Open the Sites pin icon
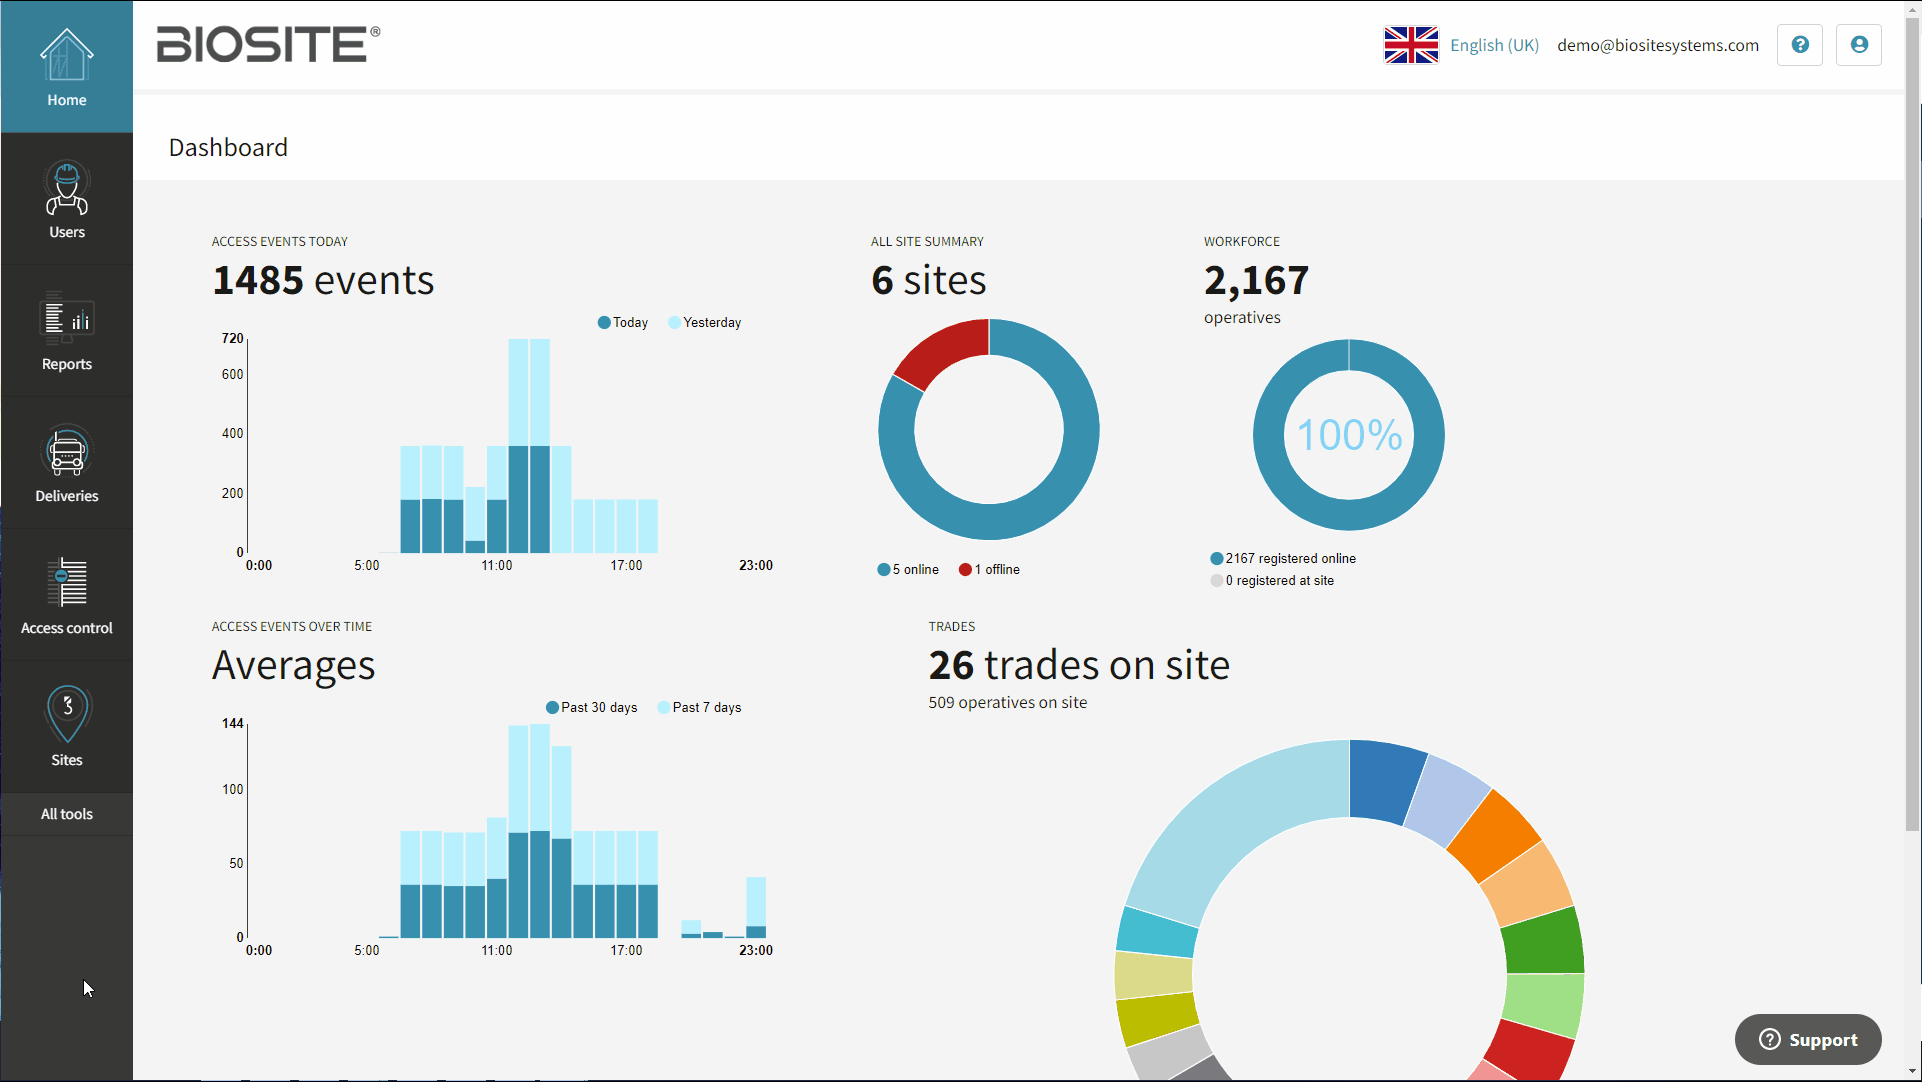 tap(66, 714)
